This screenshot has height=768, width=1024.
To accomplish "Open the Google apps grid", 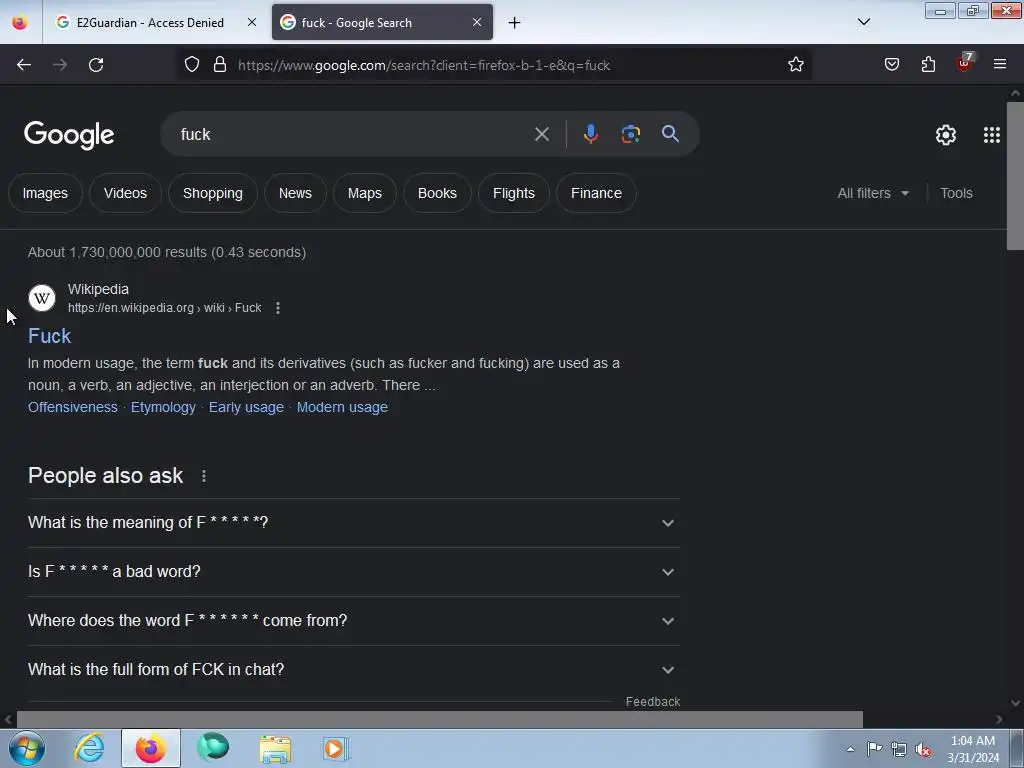I will point(991,135).
